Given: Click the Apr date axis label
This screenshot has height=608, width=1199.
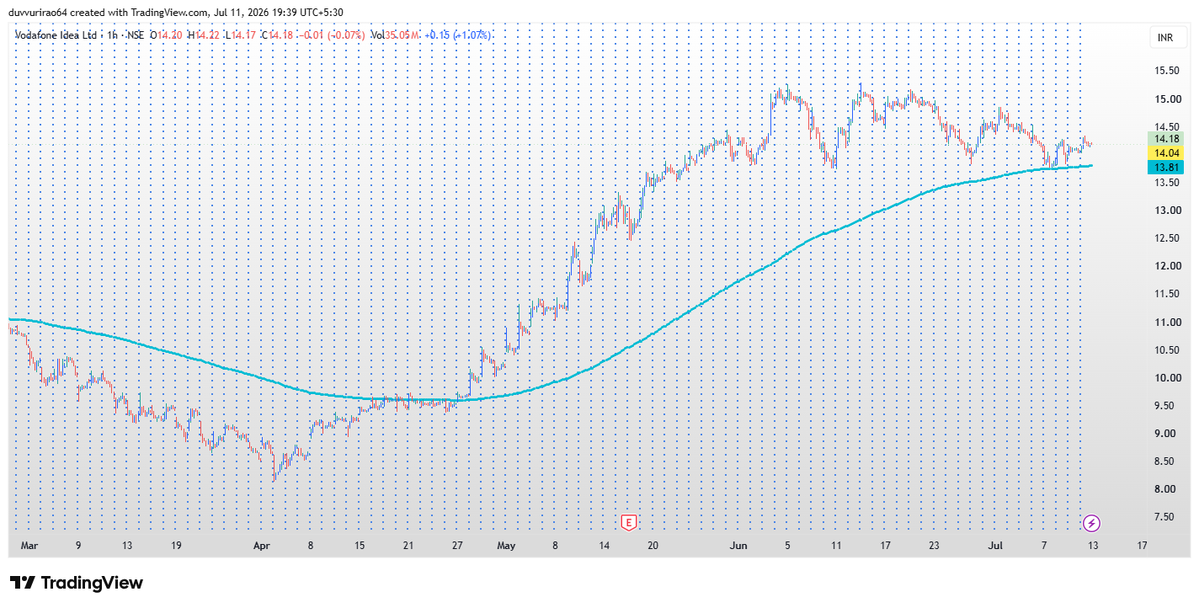Looking at the screenshot, I should [x=262, y=546].
